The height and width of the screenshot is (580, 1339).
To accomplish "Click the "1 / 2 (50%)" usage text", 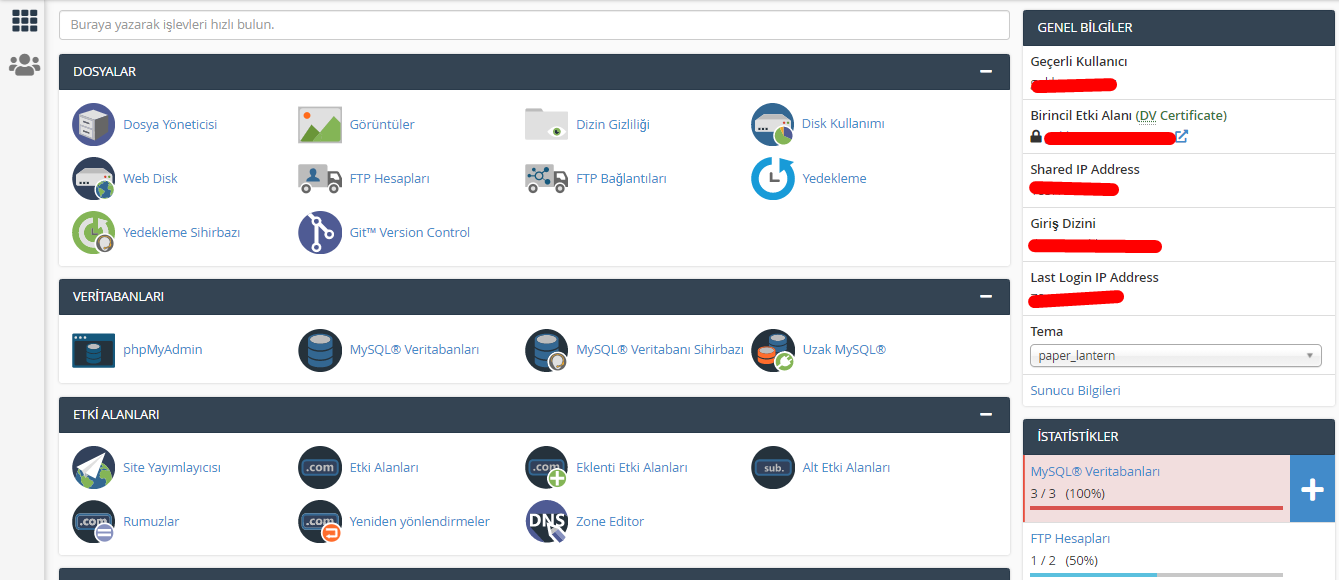I will point(1064,560).
